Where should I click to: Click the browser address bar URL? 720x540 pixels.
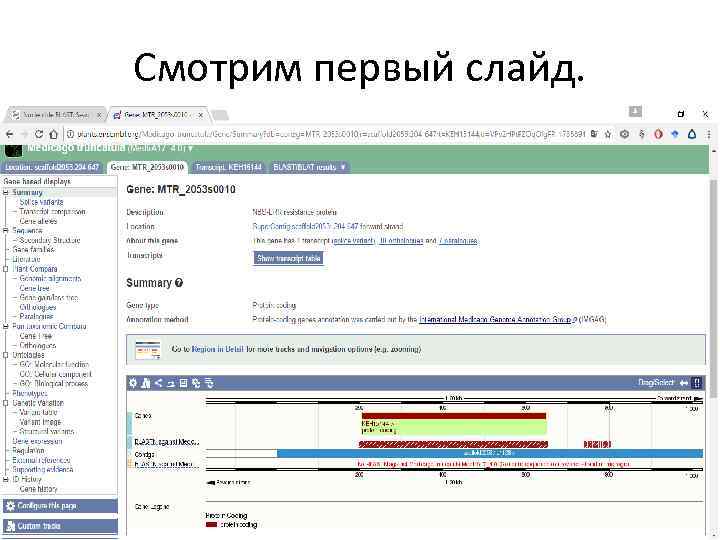coord(331,134)
